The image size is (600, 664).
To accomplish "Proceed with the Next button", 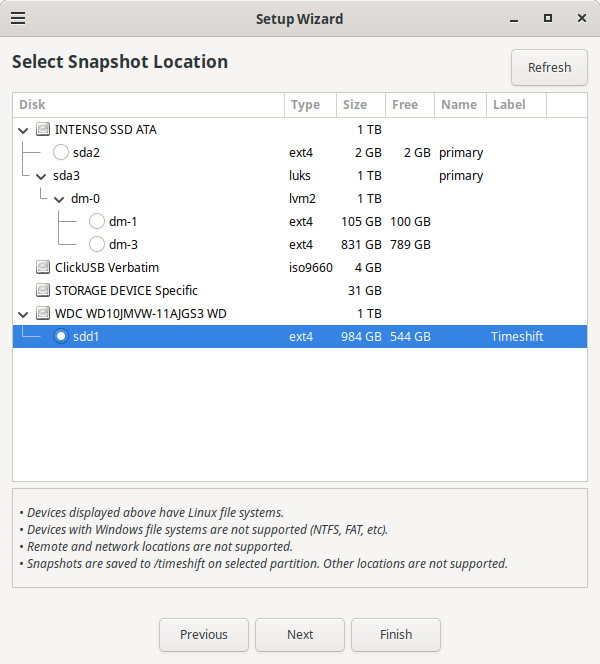I will (x=300, y=634).
